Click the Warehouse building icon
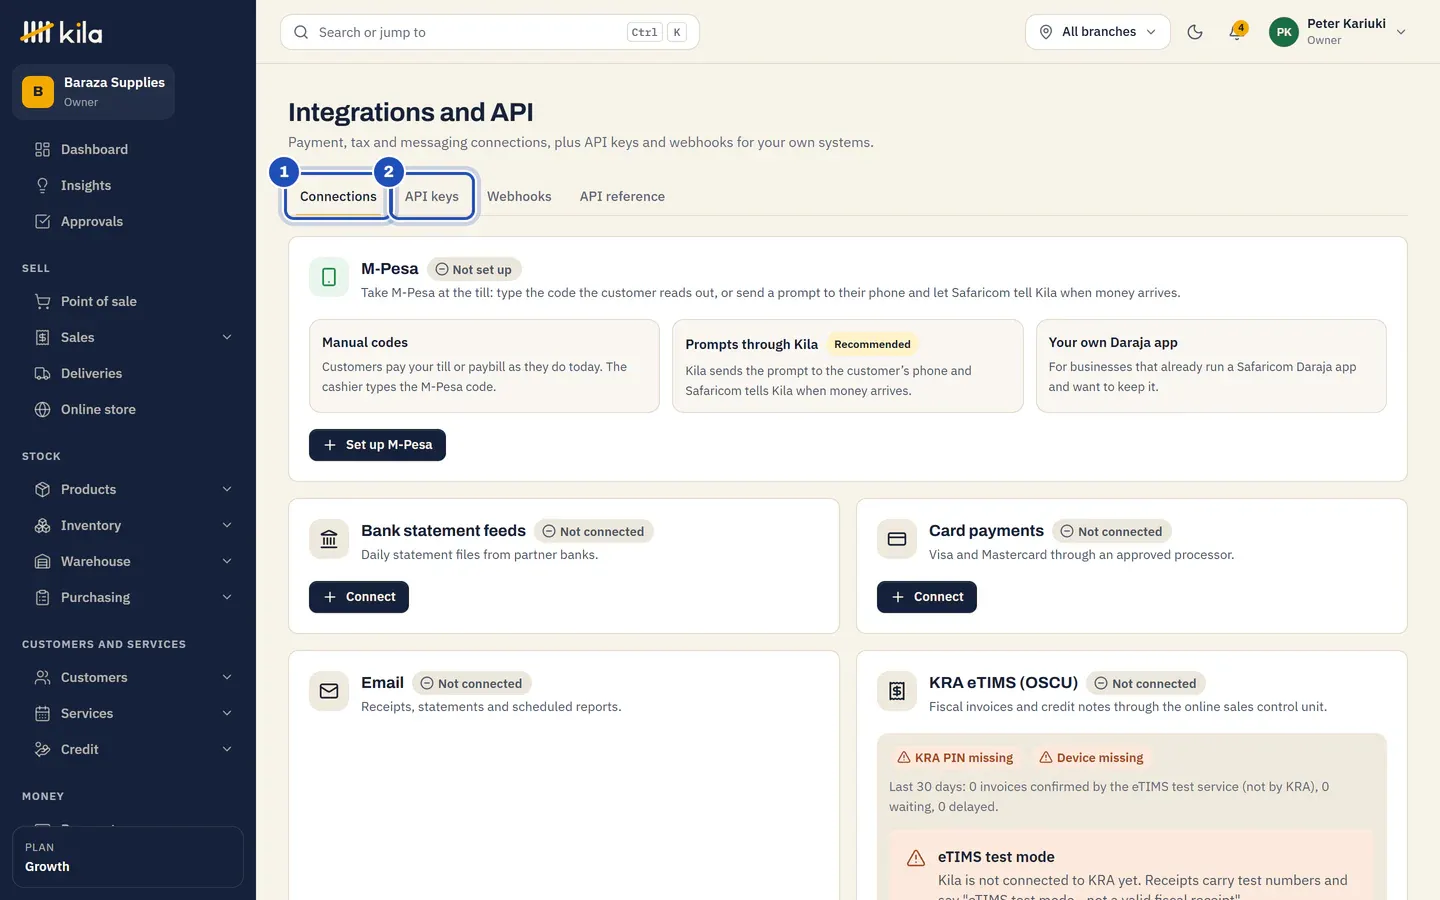This screenshot has height=900, width=1440. click(x=42, y=561)
